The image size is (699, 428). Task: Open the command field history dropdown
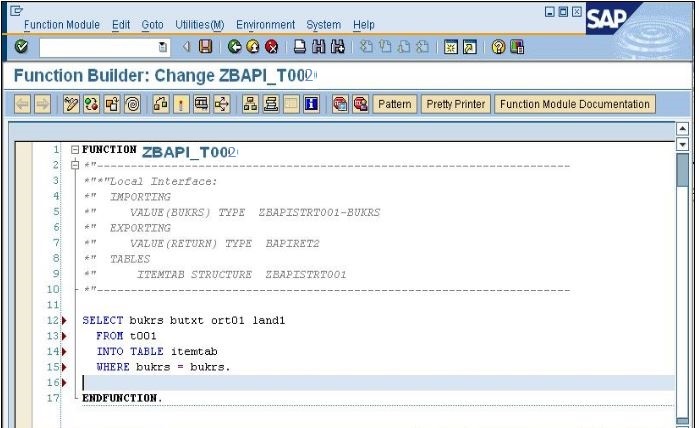tap(163, 47)
